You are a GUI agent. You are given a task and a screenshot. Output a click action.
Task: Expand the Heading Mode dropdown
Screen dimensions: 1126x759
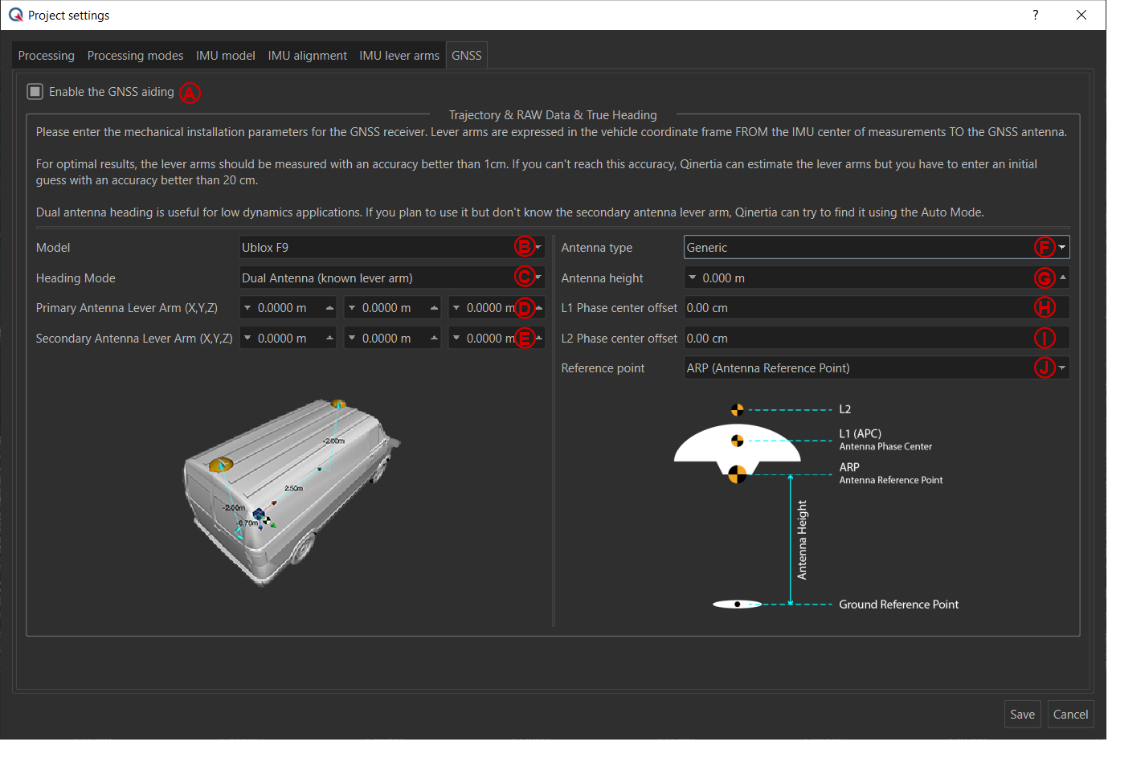tap(392, 278)
